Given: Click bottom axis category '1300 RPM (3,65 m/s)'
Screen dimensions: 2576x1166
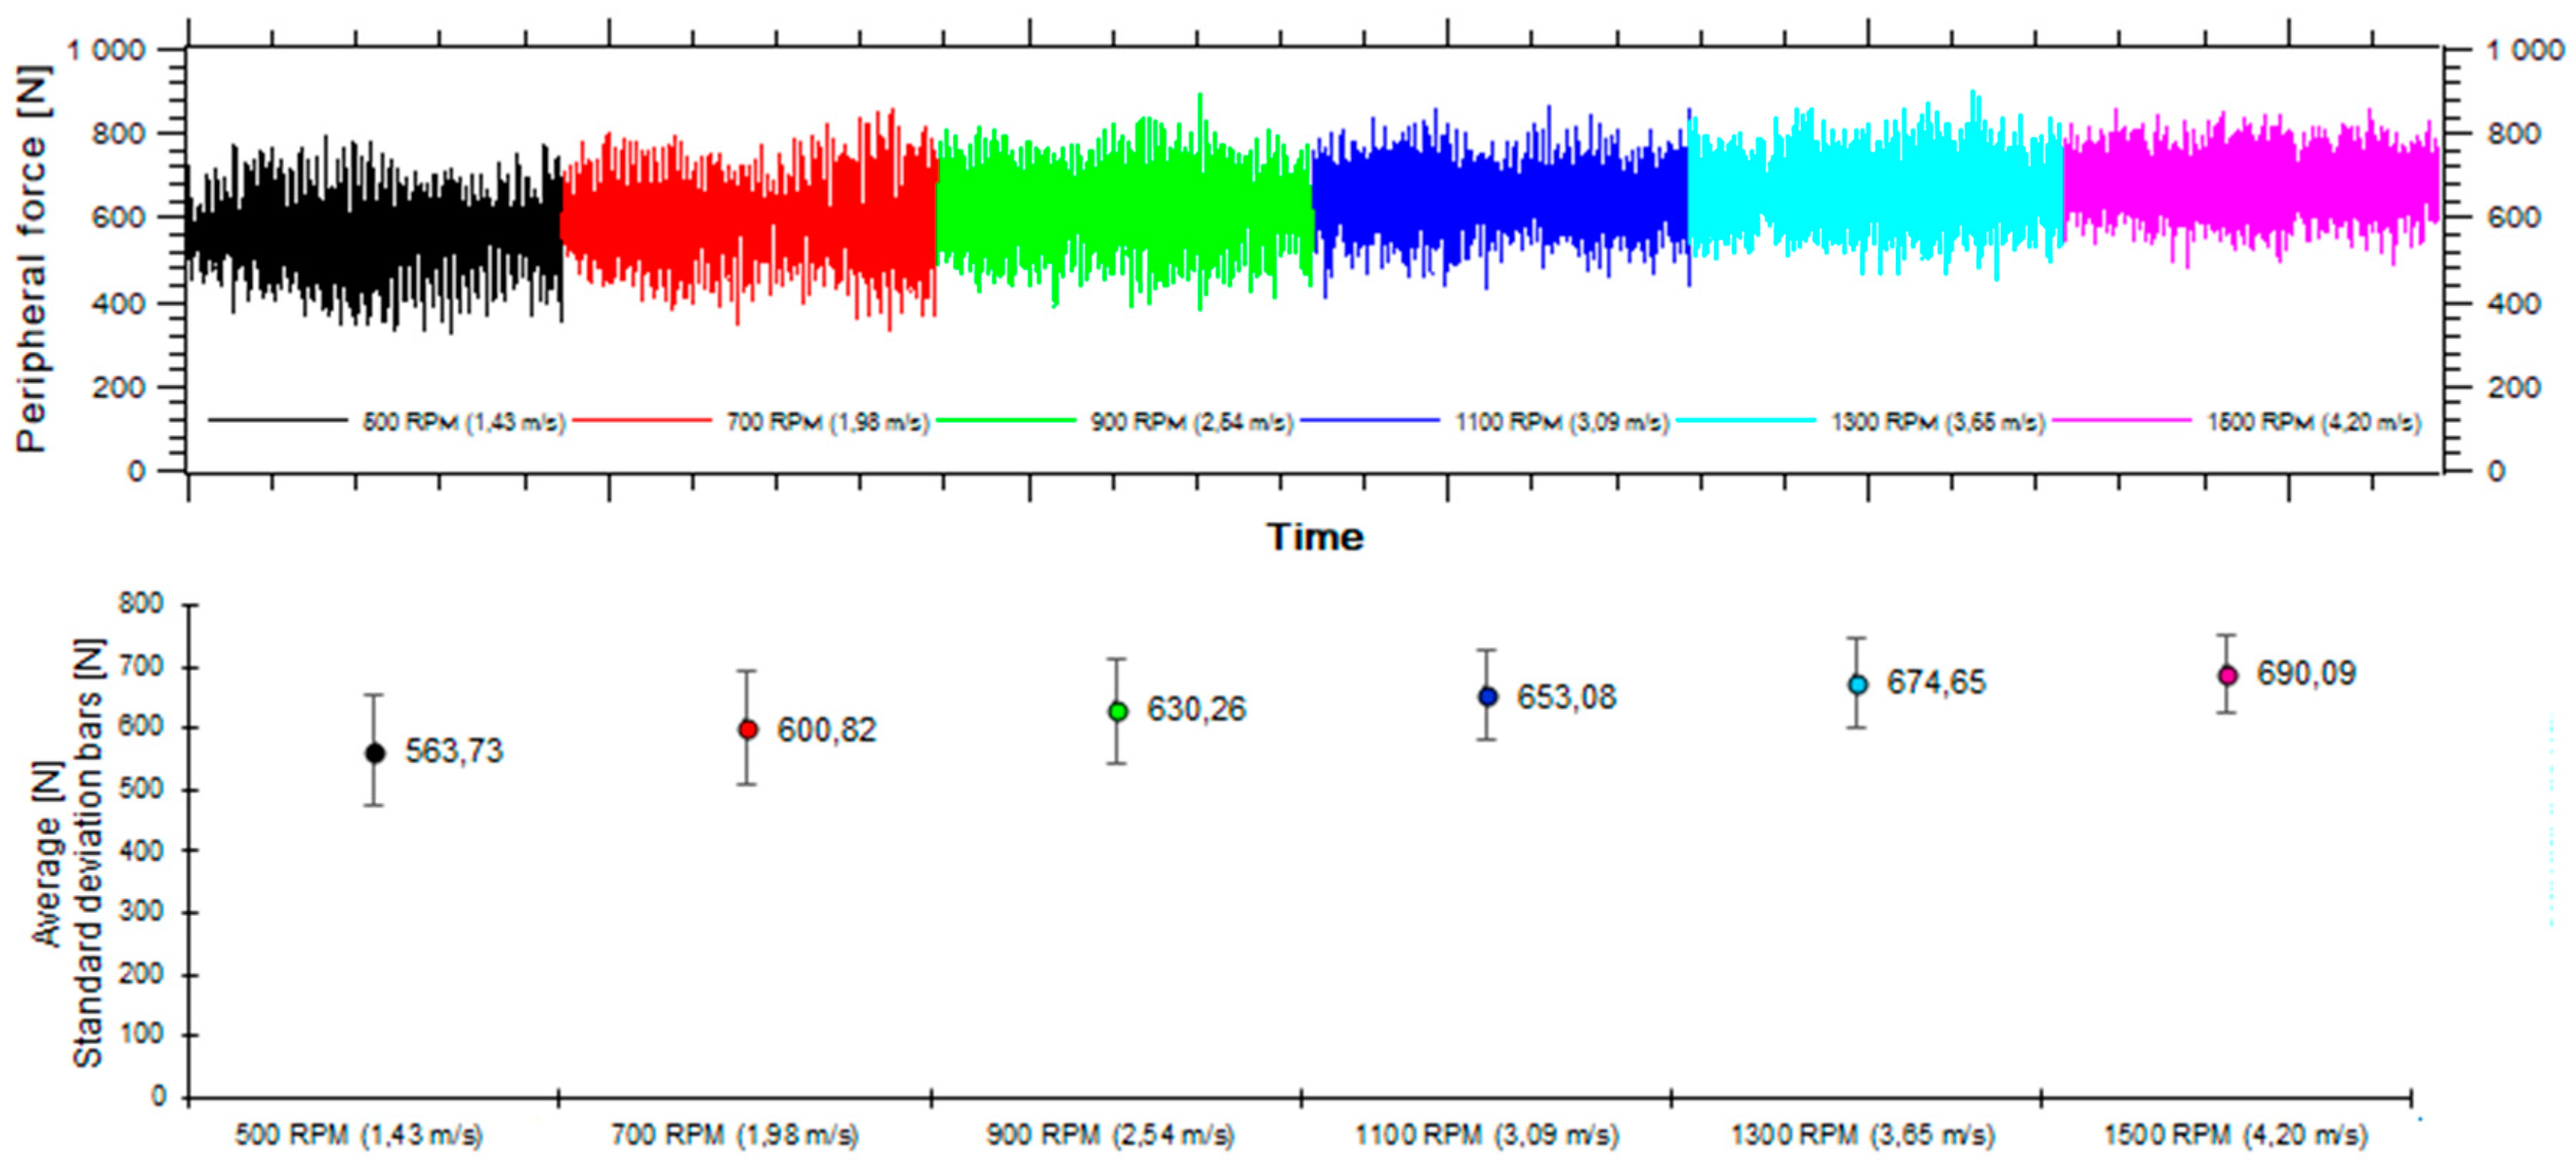Looking at the screenshot, I should point(1863,1135).
